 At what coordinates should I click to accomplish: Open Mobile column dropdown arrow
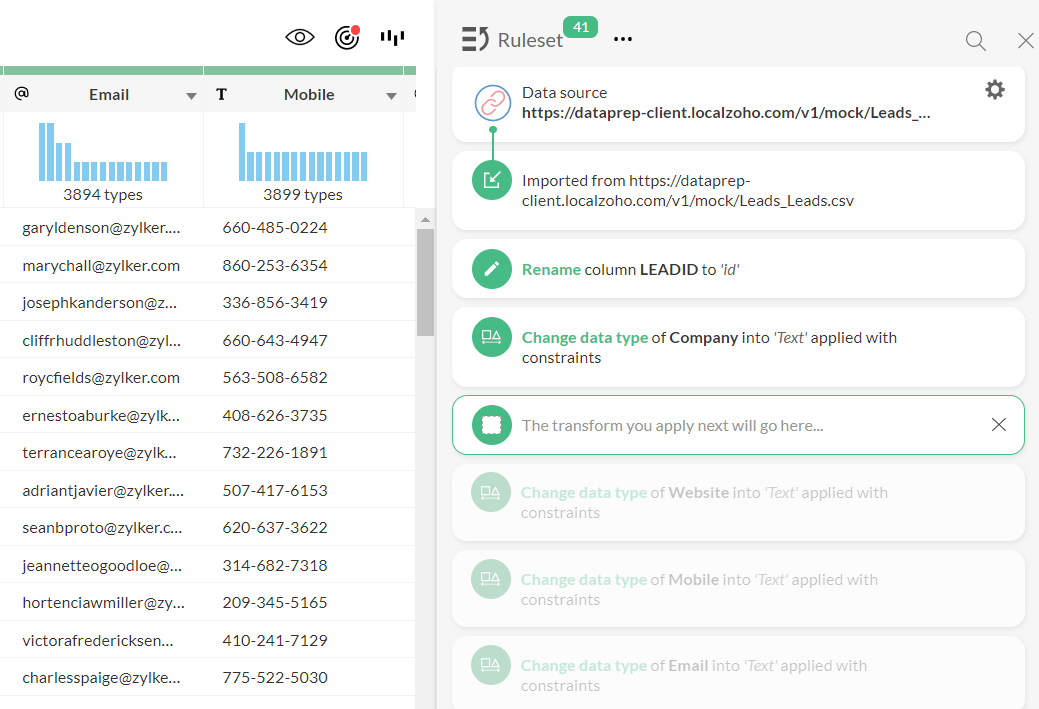pos(391,96)
